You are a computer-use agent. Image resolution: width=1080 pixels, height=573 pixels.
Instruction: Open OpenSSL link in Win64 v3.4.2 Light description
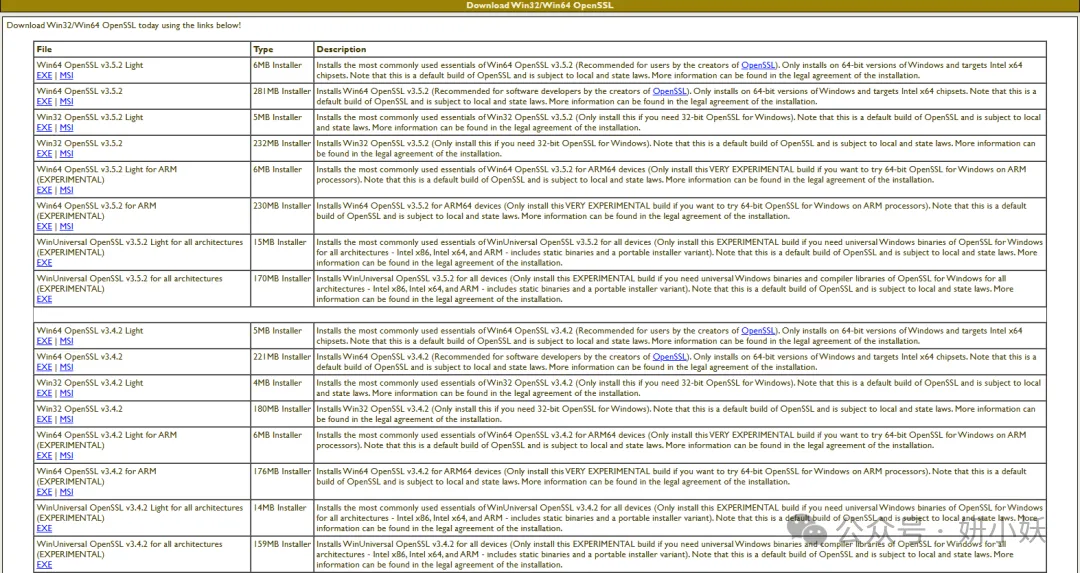tap(758, 331)
